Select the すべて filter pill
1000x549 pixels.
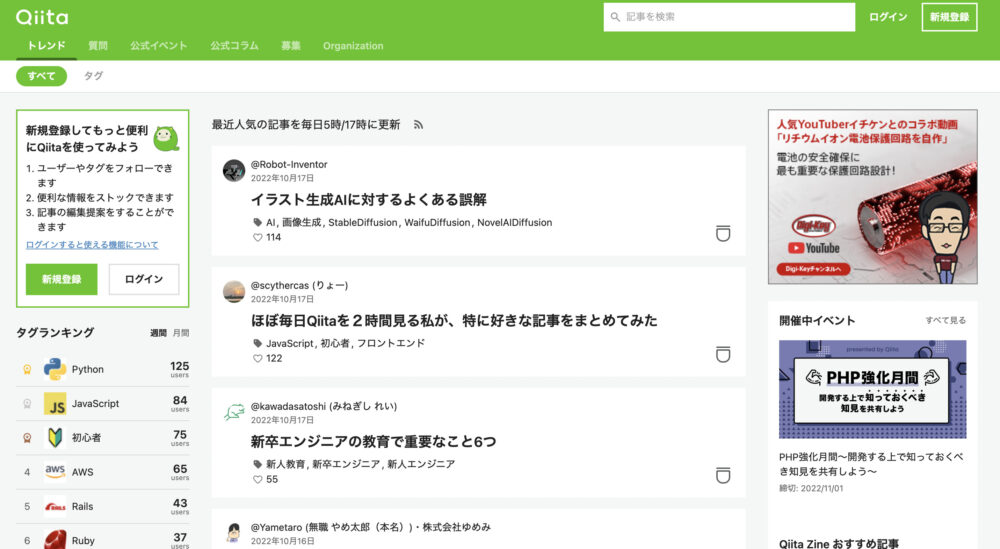pyautogui.click(x=41, y=76)
